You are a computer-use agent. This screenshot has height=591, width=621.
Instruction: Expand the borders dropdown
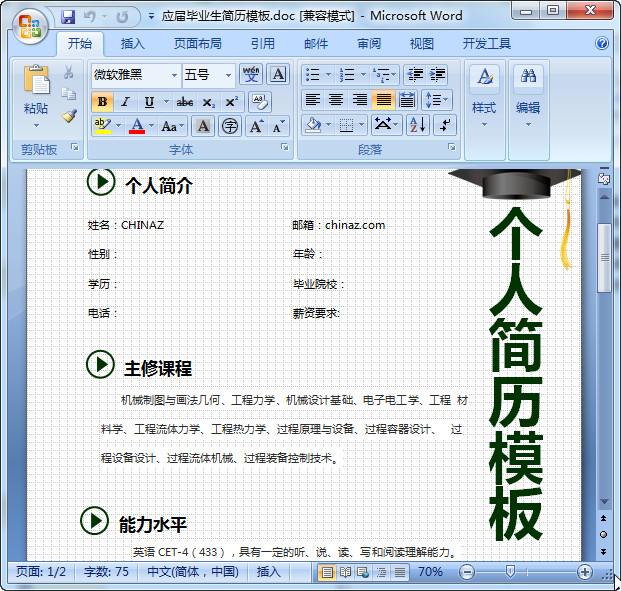pos(361,125)
